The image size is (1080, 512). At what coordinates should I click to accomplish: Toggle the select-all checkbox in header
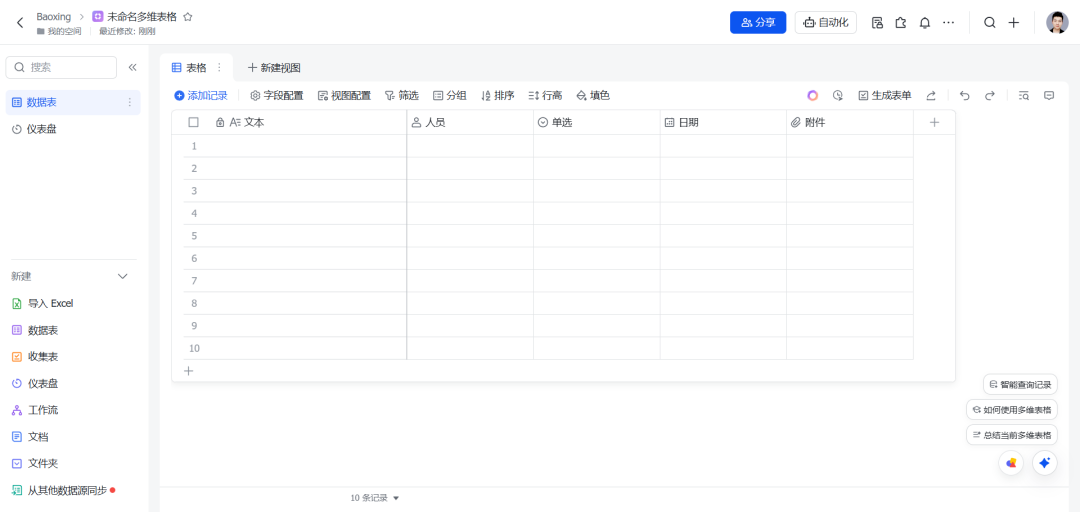click(194, 122)
